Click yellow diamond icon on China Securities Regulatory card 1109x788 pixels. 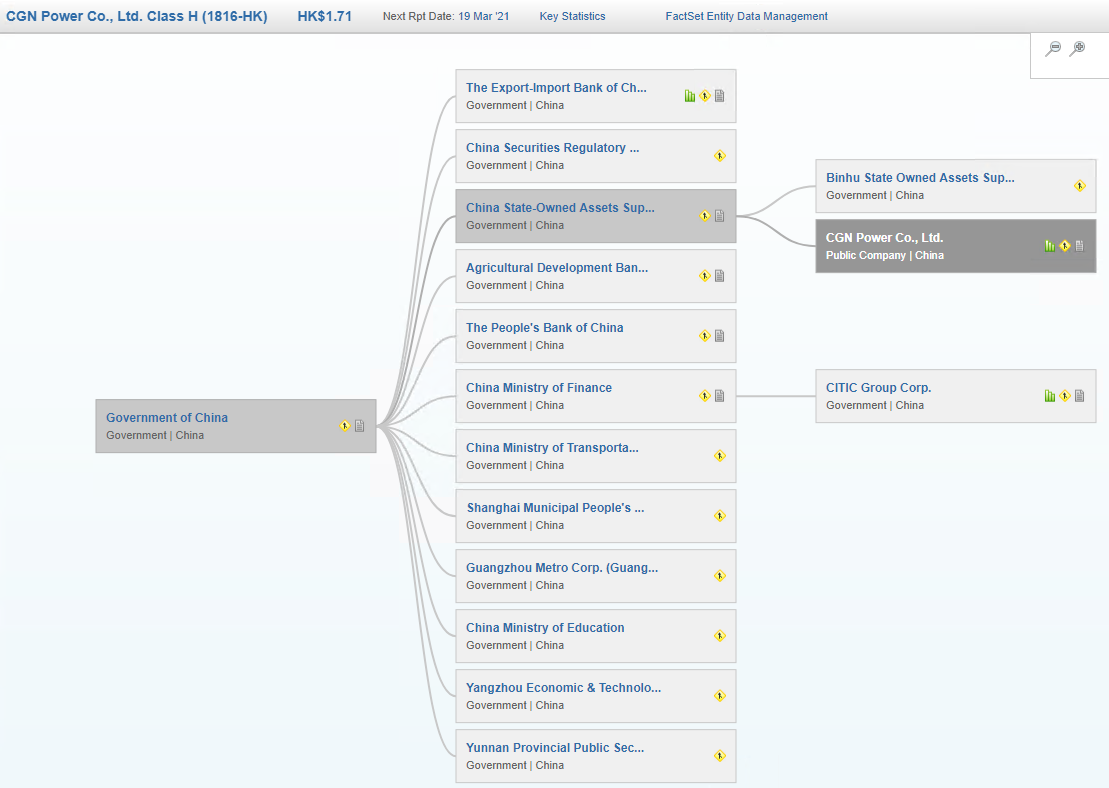[719, 156]
